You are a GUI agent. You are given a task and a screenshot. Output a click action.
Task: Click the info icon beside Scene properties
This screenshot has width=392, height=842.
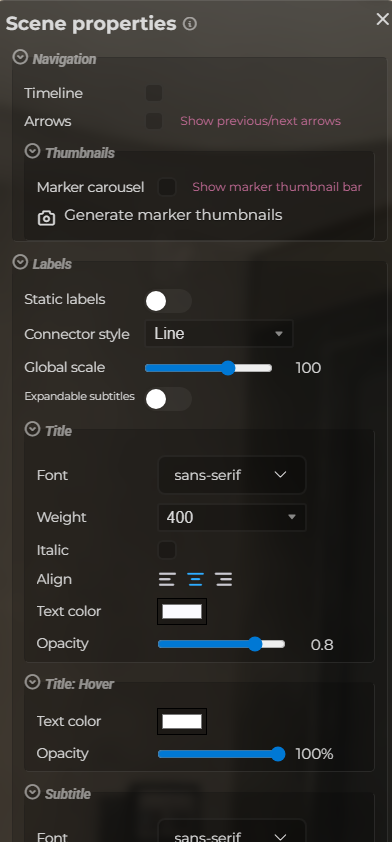pos(190,24)
